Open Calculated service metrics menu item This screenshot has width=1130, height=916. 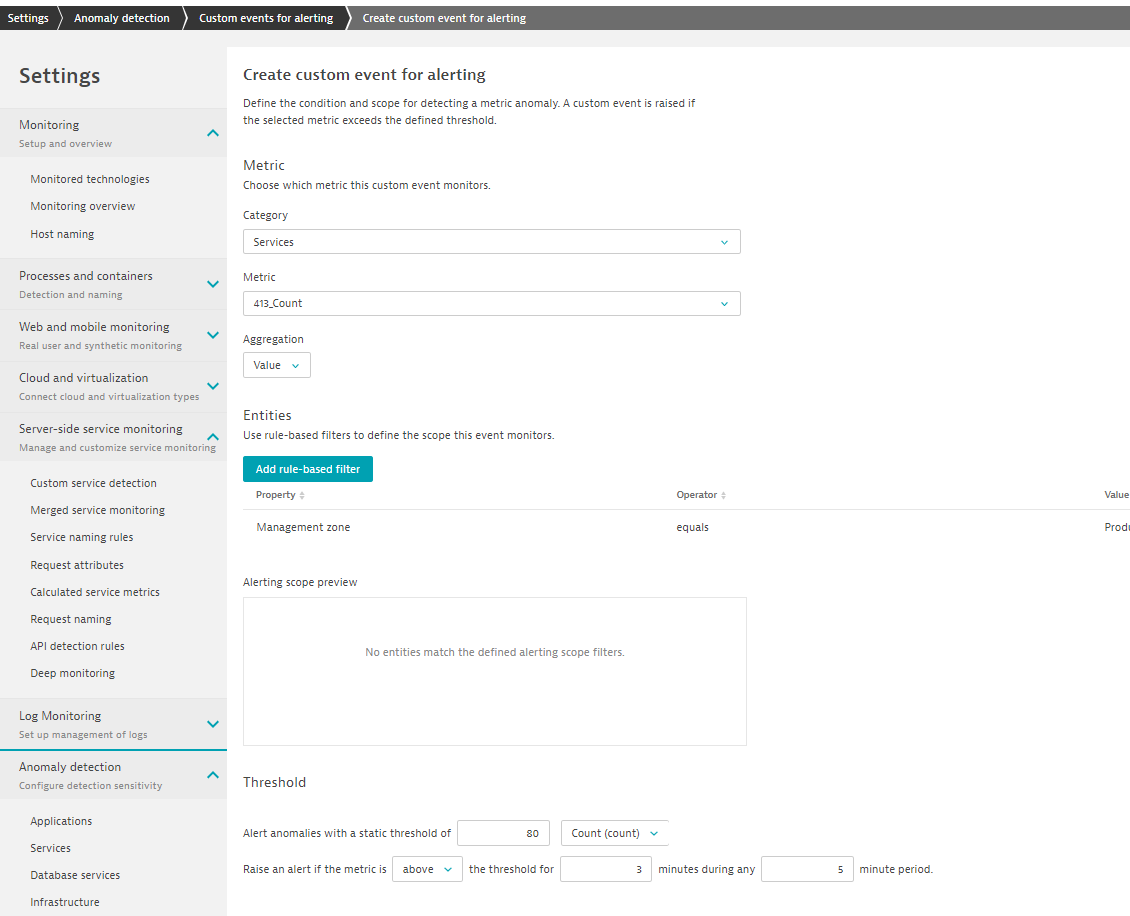point(95,592)
